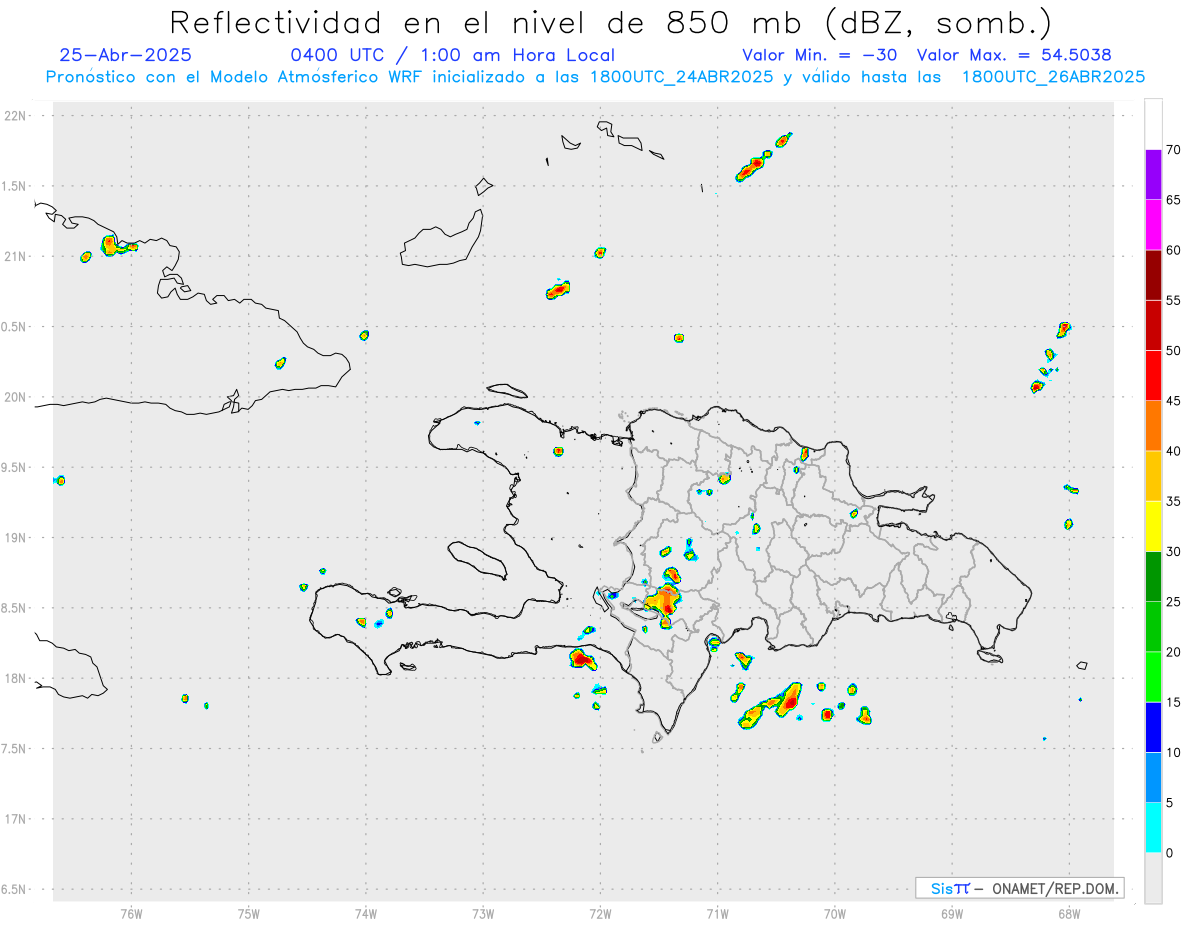Image resolution: width=1200 pixels, height=927 pixels.
Task: Click the '15' value on the color scale
Action: click(1175, 702)
